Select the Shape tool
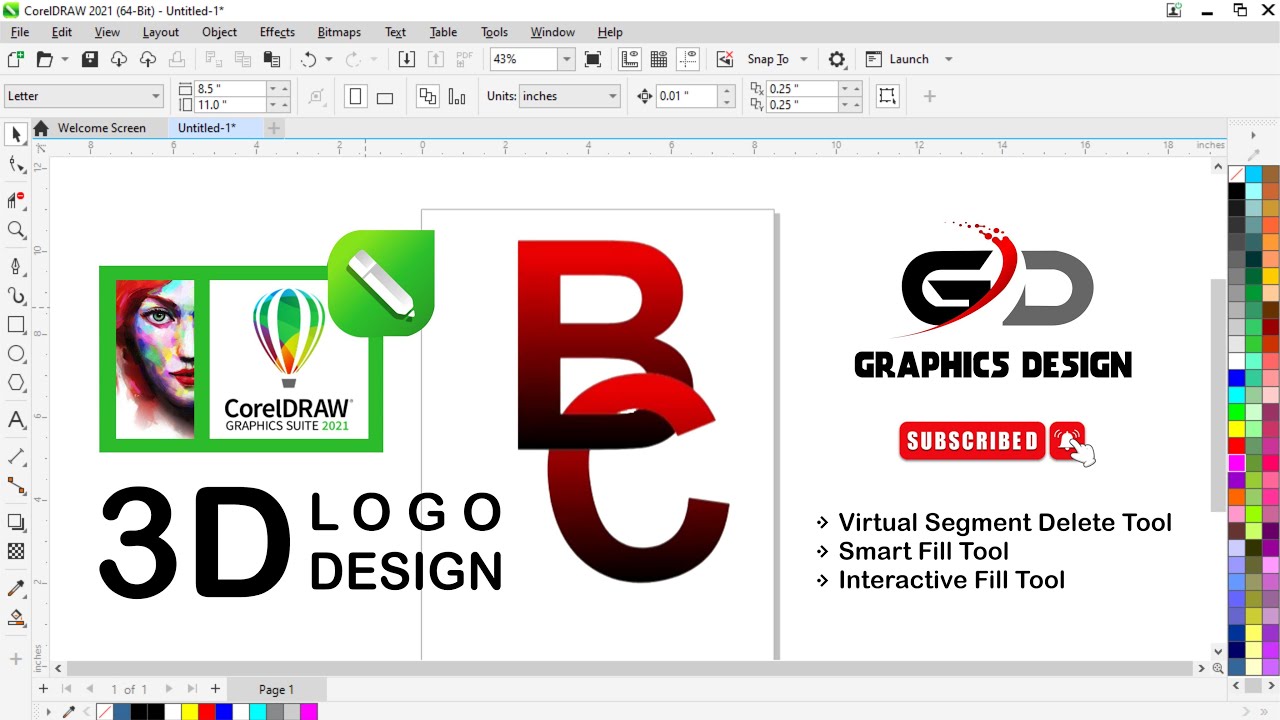The height and width of the screenshot is (720, 1280). [16, 165]
